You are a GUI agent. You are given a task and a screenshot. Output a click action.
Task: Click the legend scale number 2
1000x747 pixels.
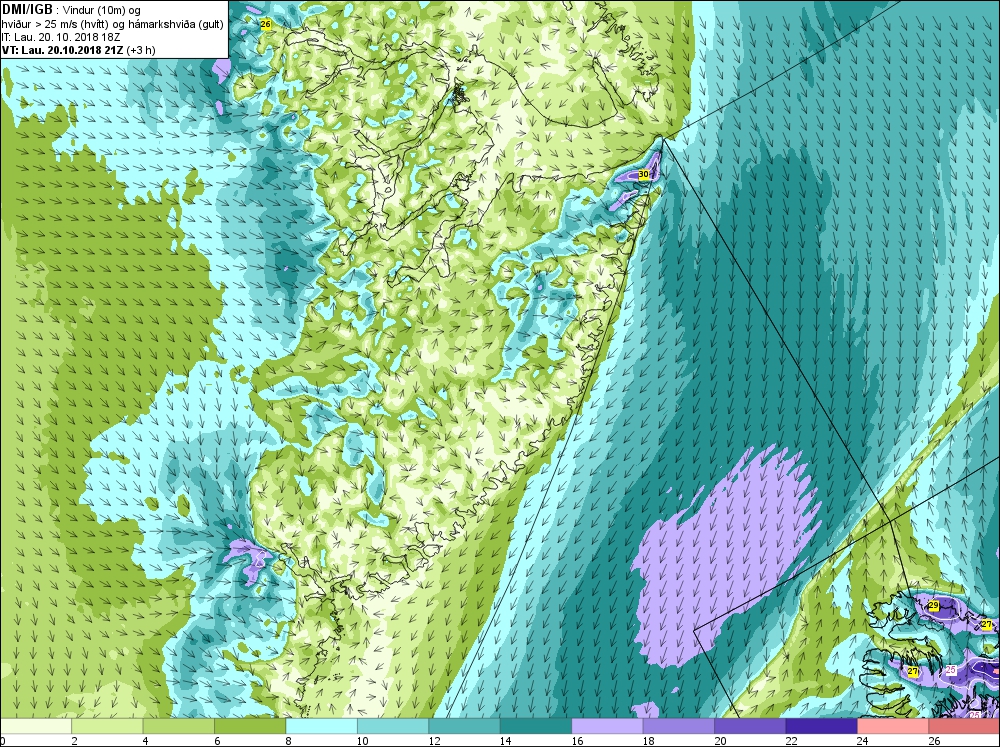coord(75,741)
